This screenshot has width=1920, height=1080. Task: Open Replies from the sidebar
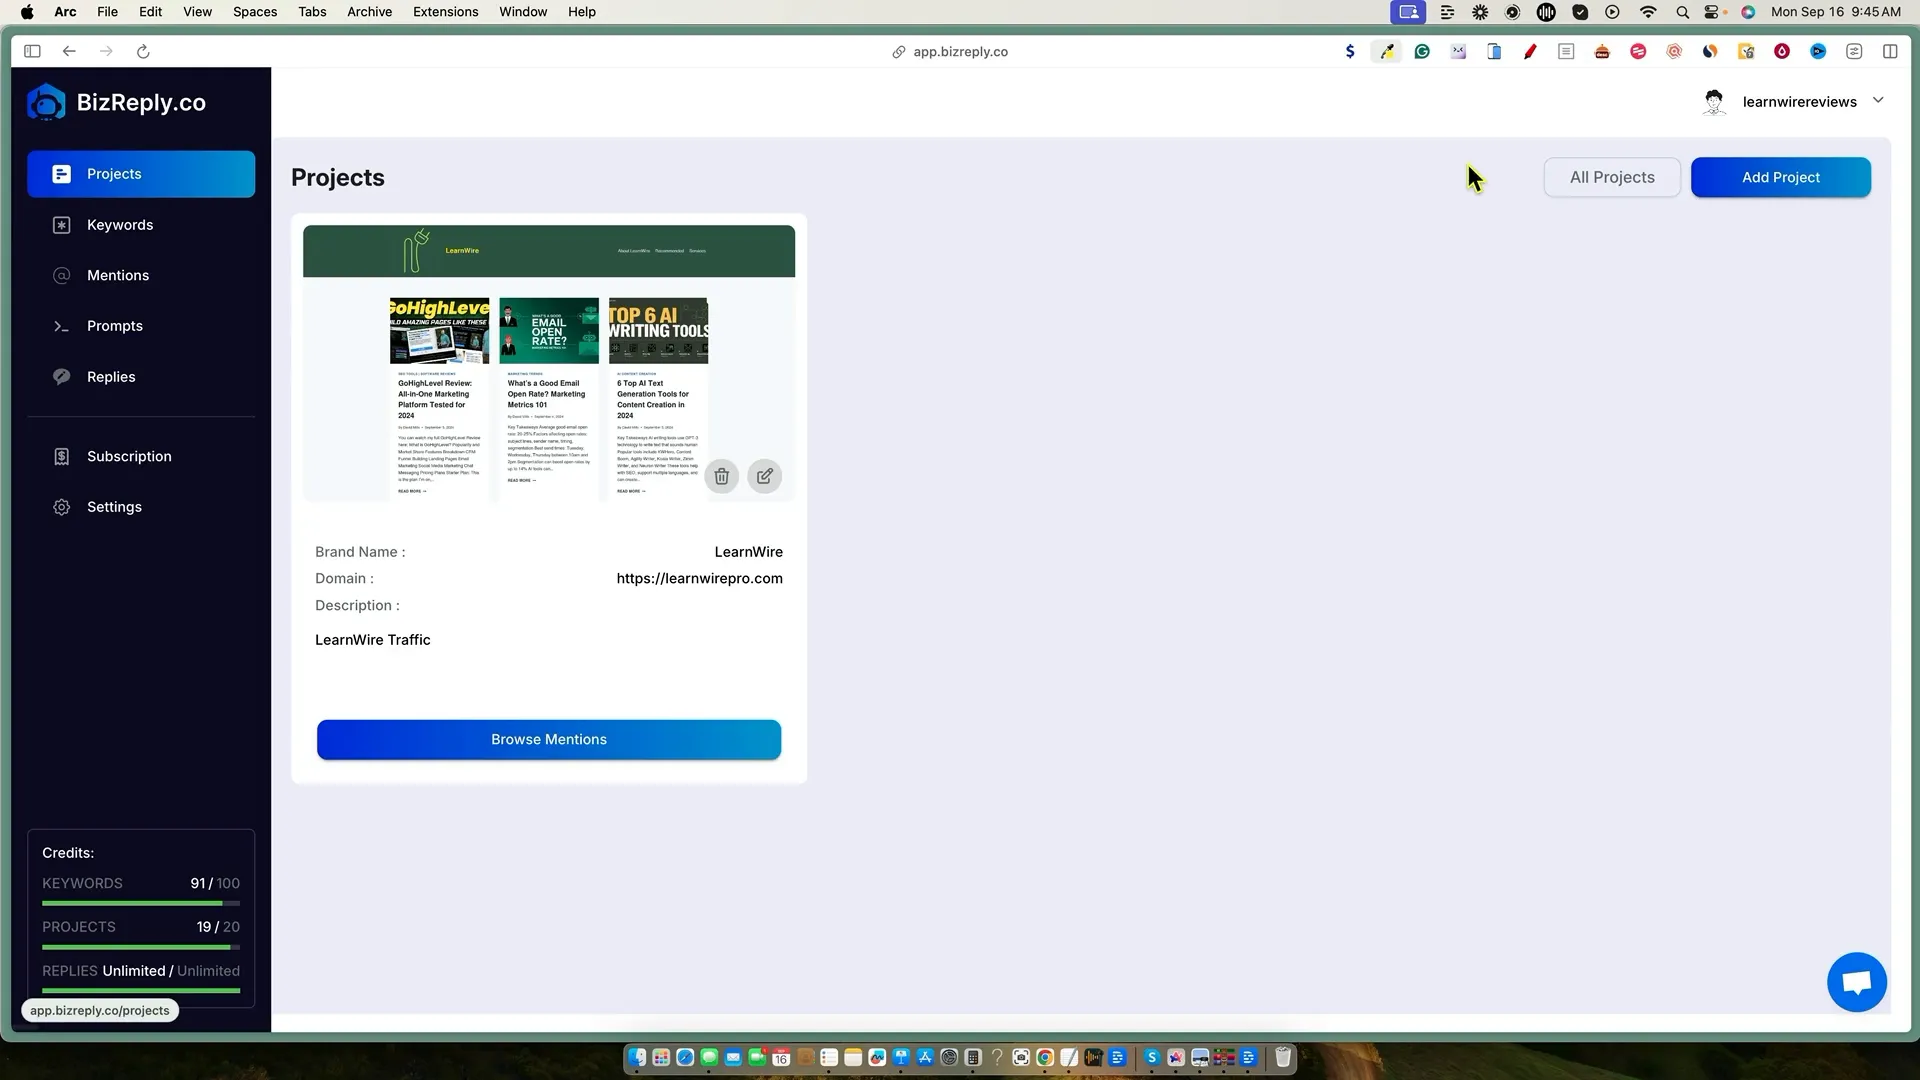(x=111, y=377)
